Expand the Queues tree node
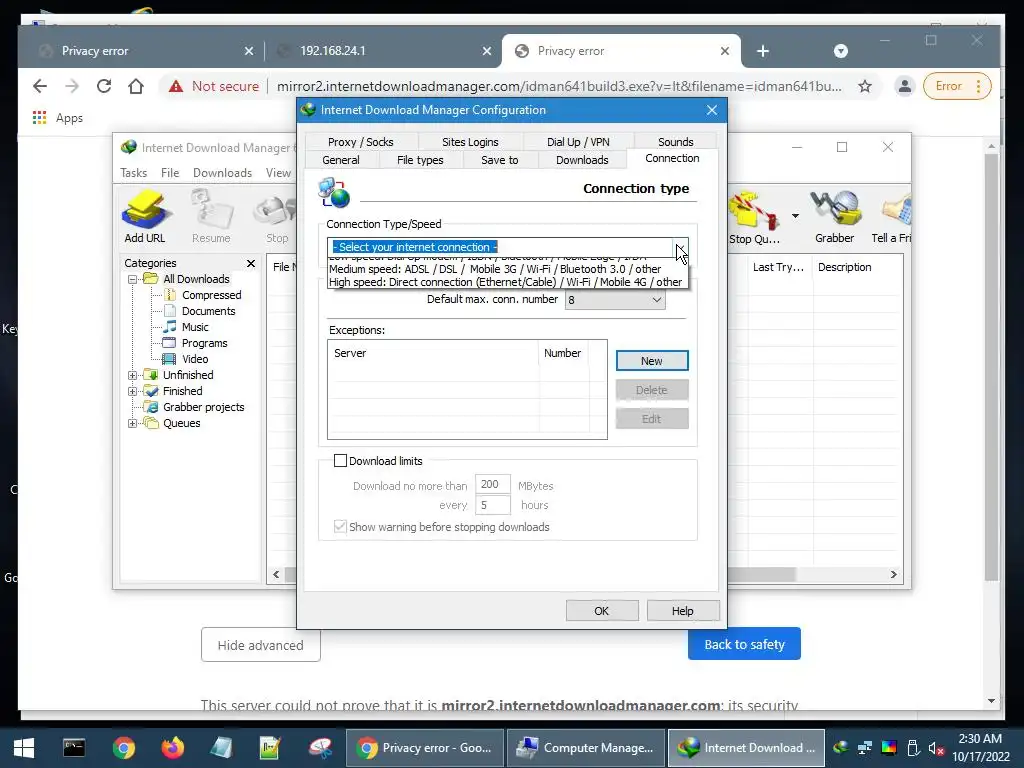Image resolution: width=1024 pixels, height=768 pixels. click(133, 423)
